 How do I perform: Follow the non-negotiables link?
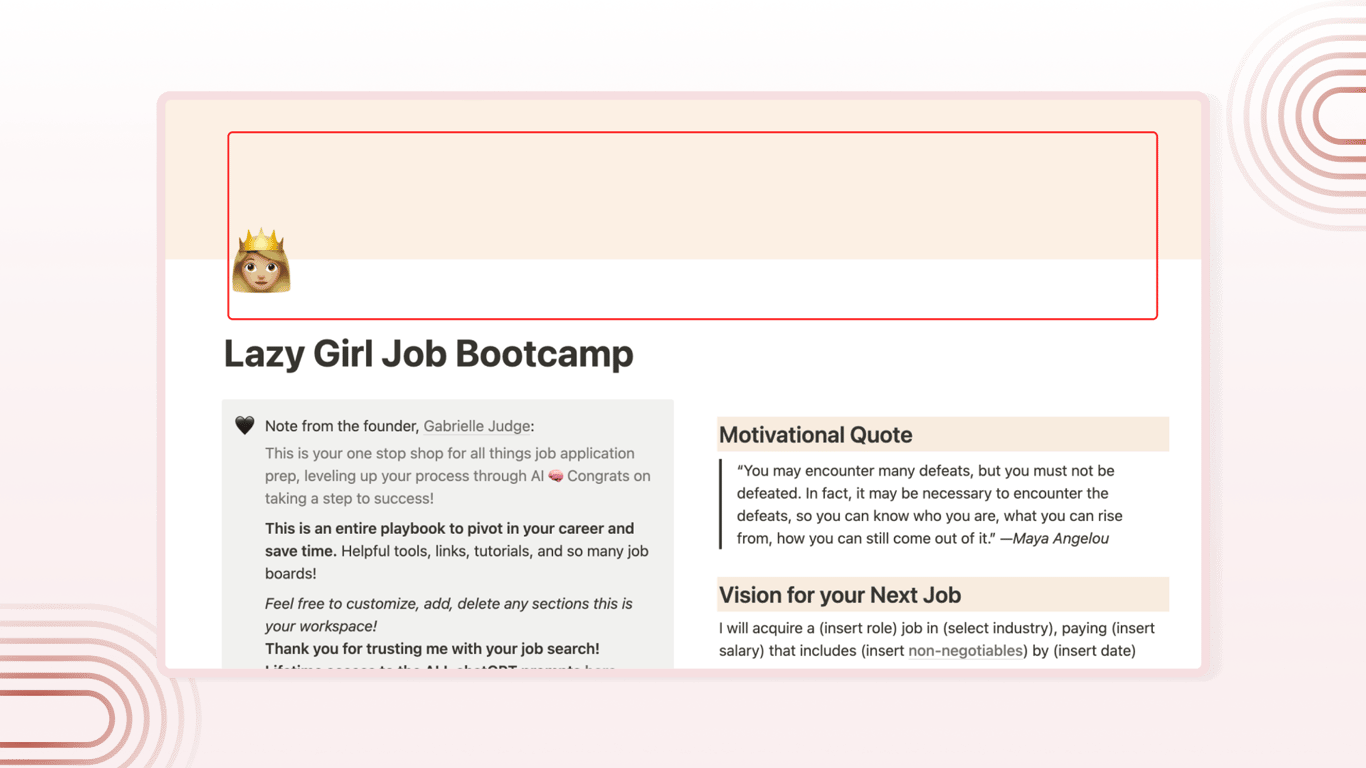tap(965, 651)
